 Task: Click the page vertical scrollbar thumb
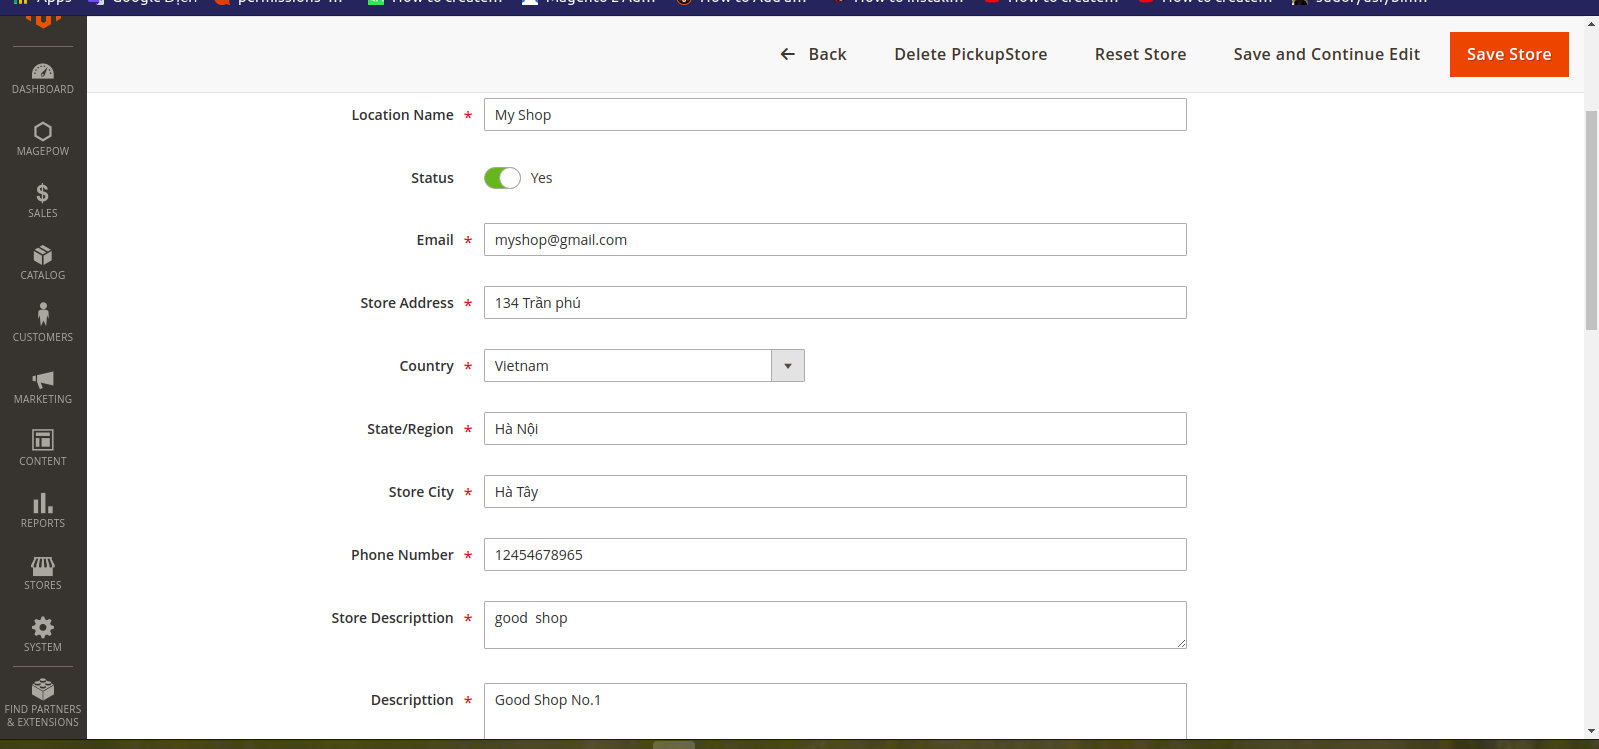[x=1591, y=220]
